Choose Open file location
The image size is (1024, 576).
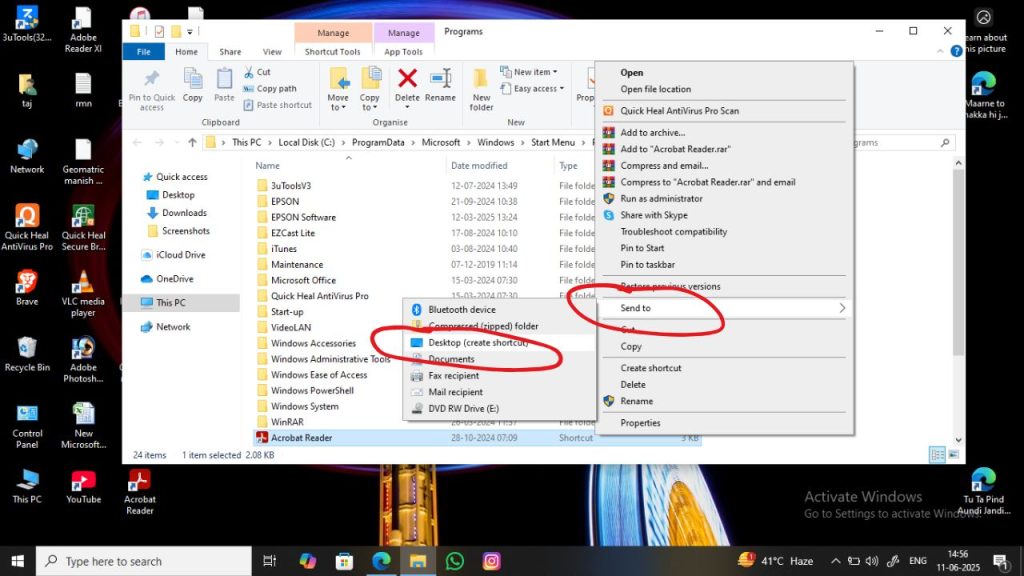point(655,89)
